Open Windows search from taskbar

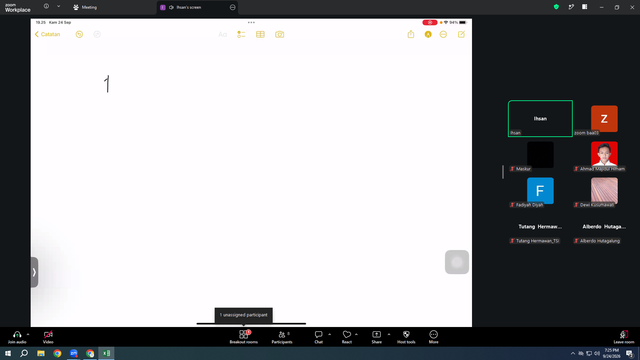[x=24, y=353]
